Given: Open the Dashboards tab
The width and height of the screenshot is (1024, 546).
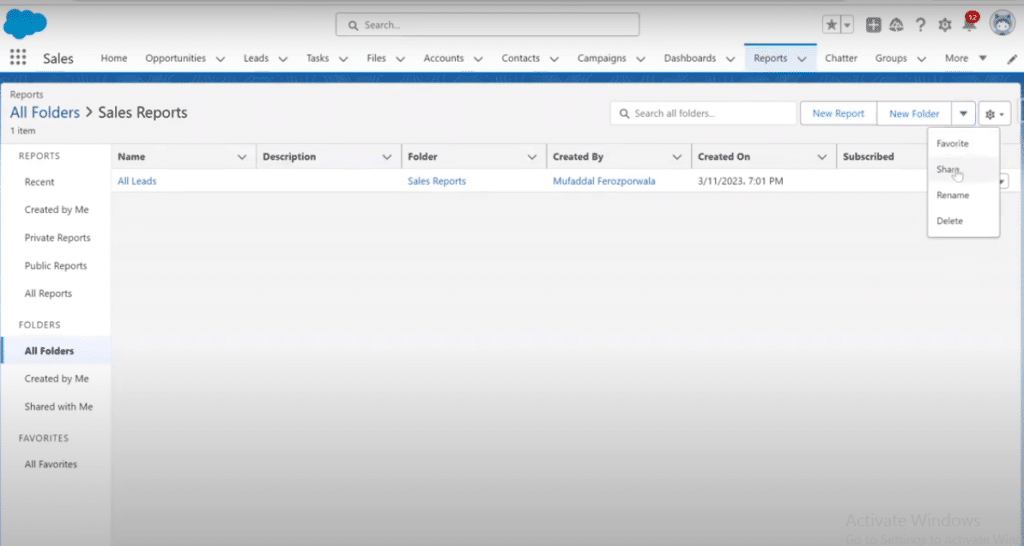Looking at the screenshot, I should (690, 58).
